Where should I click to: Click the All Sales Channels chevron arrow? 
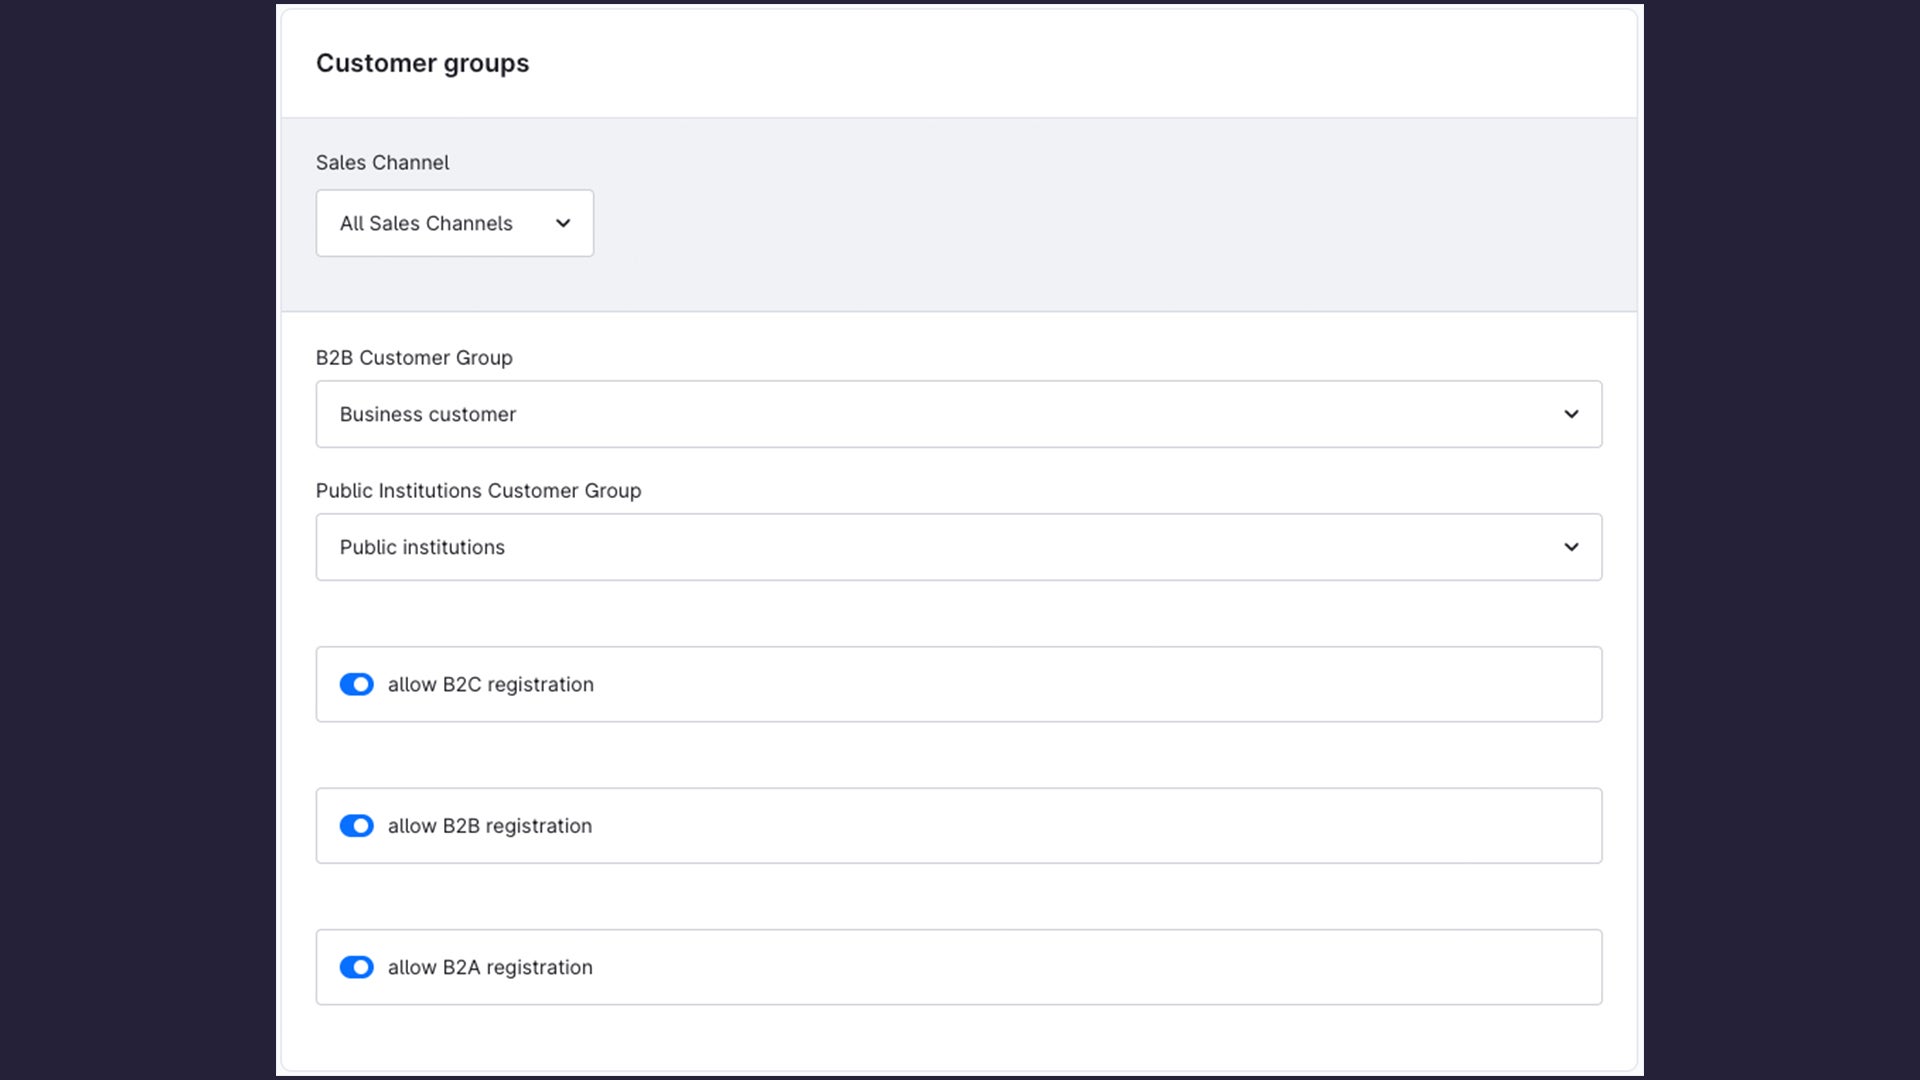(x=563, y=223)
